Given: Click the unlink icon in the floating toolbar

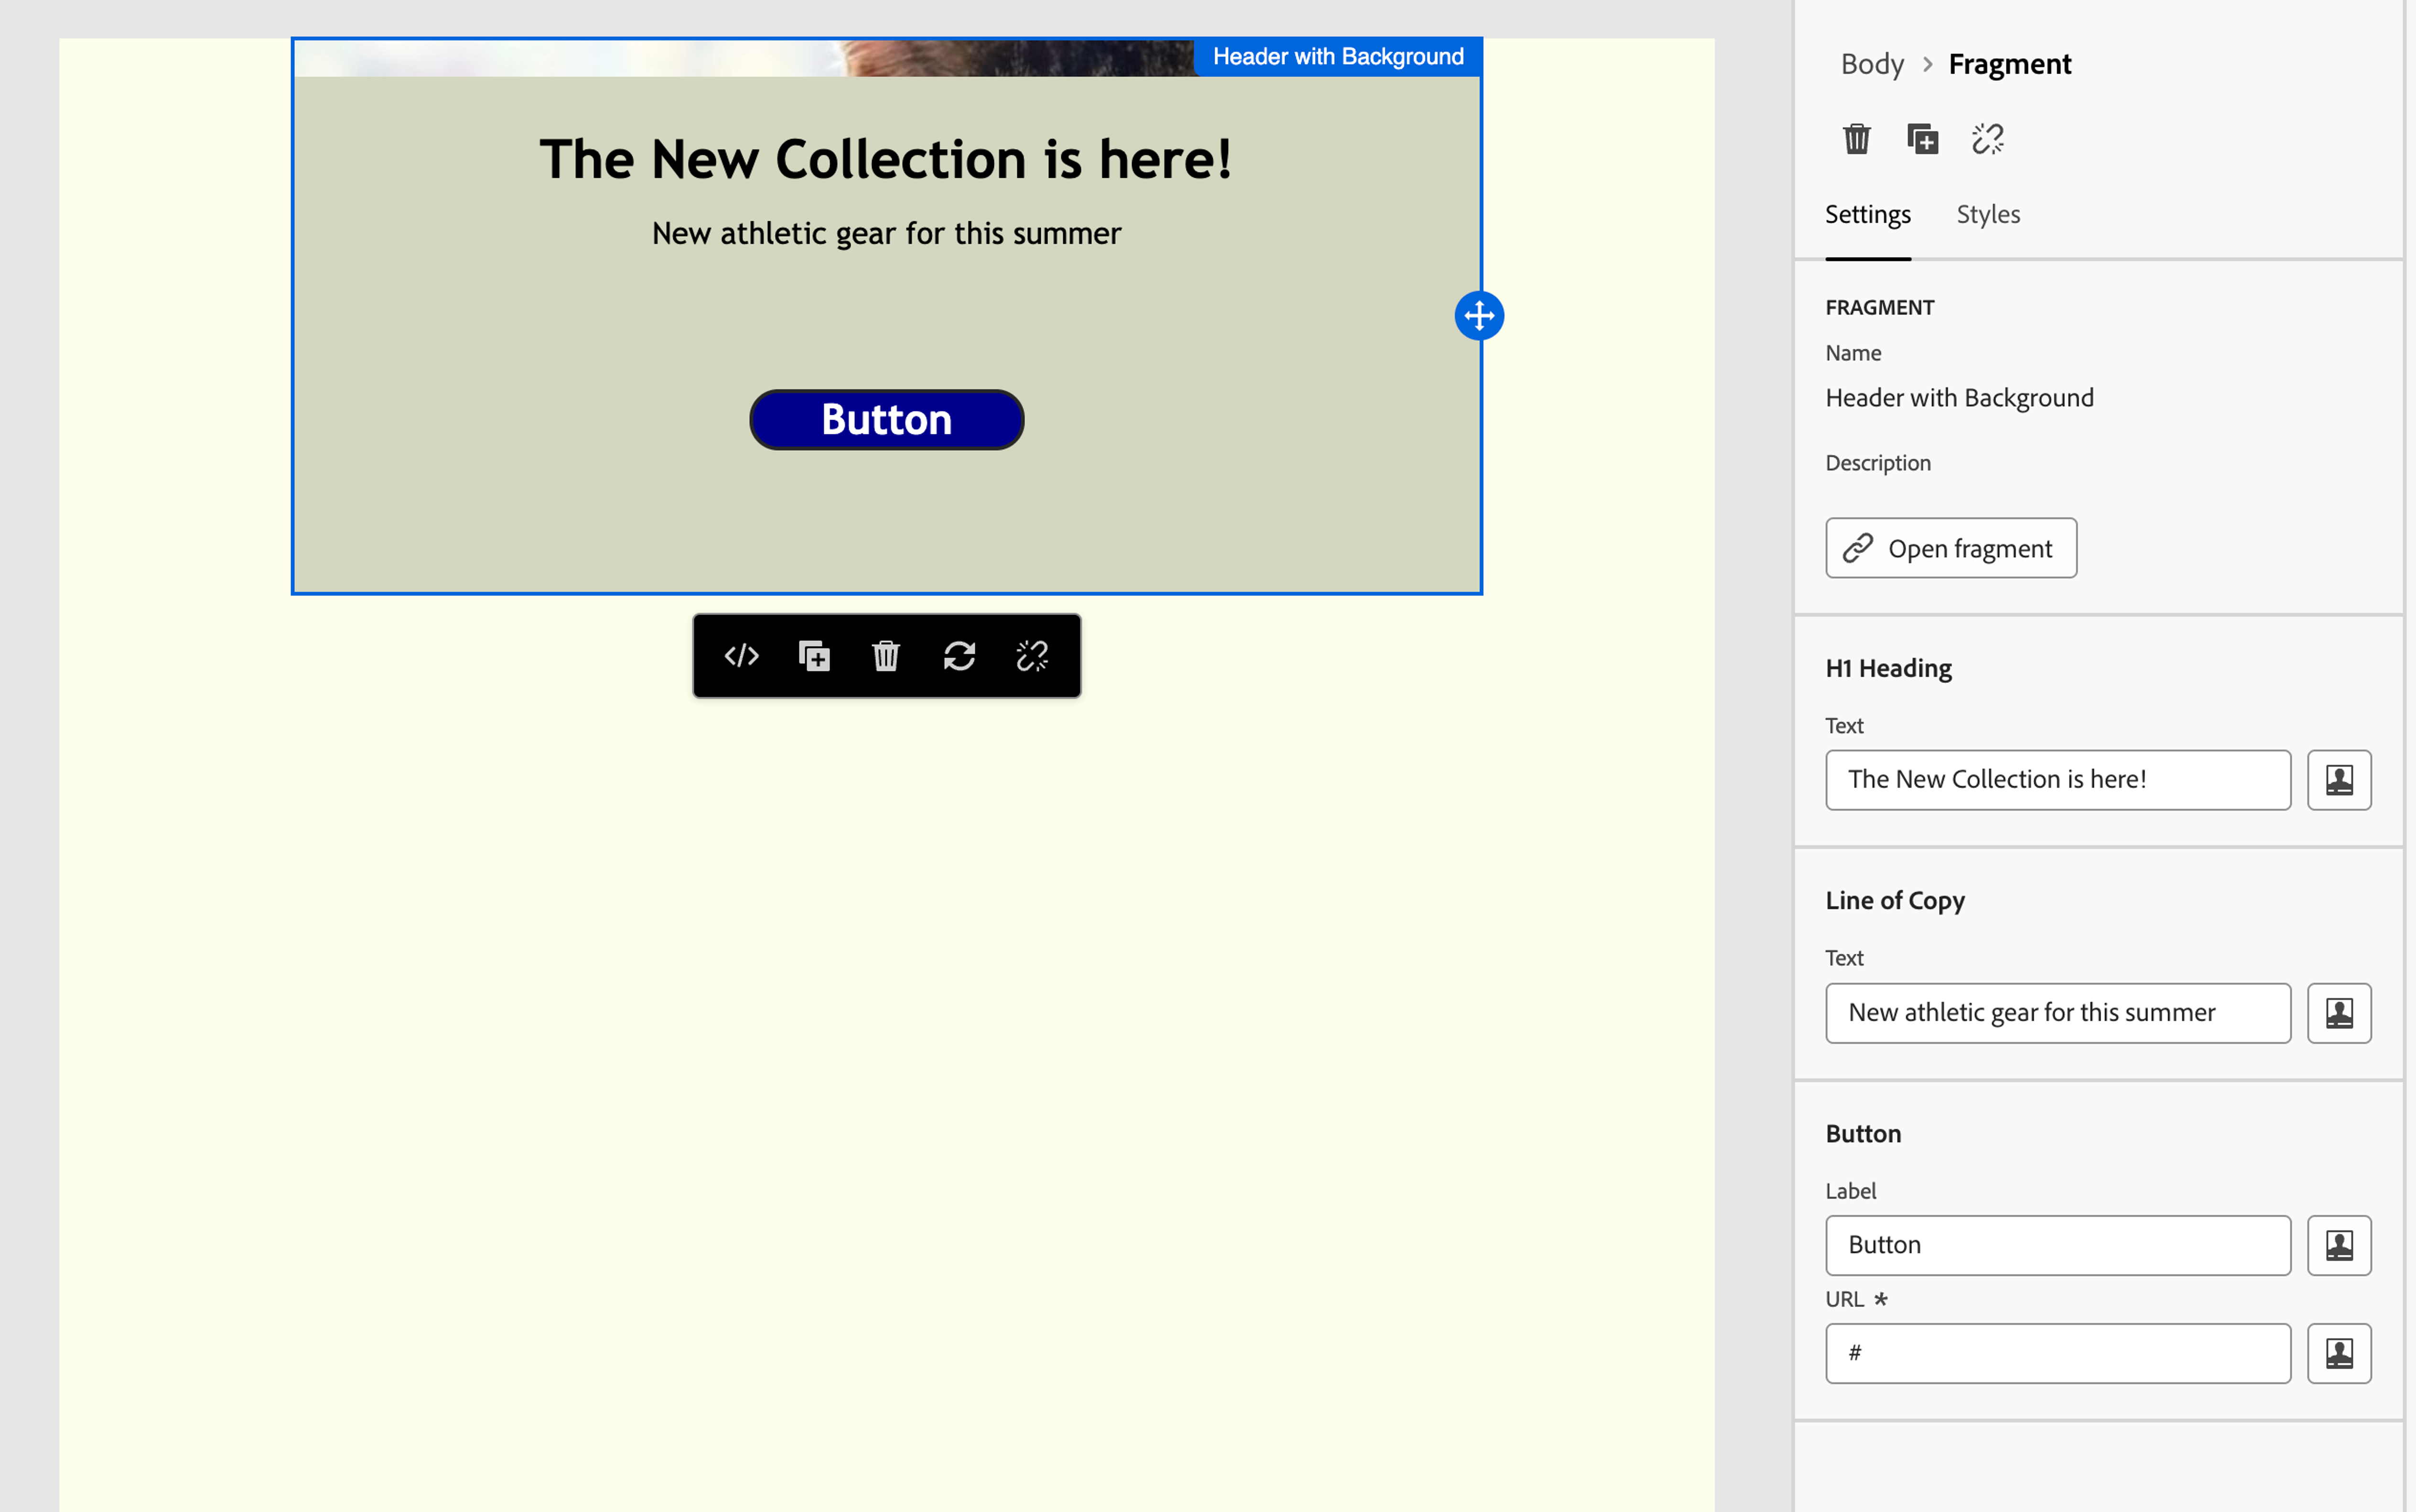Looking at the screenshot, I should pyautogui.click(x=1032, y=656).
